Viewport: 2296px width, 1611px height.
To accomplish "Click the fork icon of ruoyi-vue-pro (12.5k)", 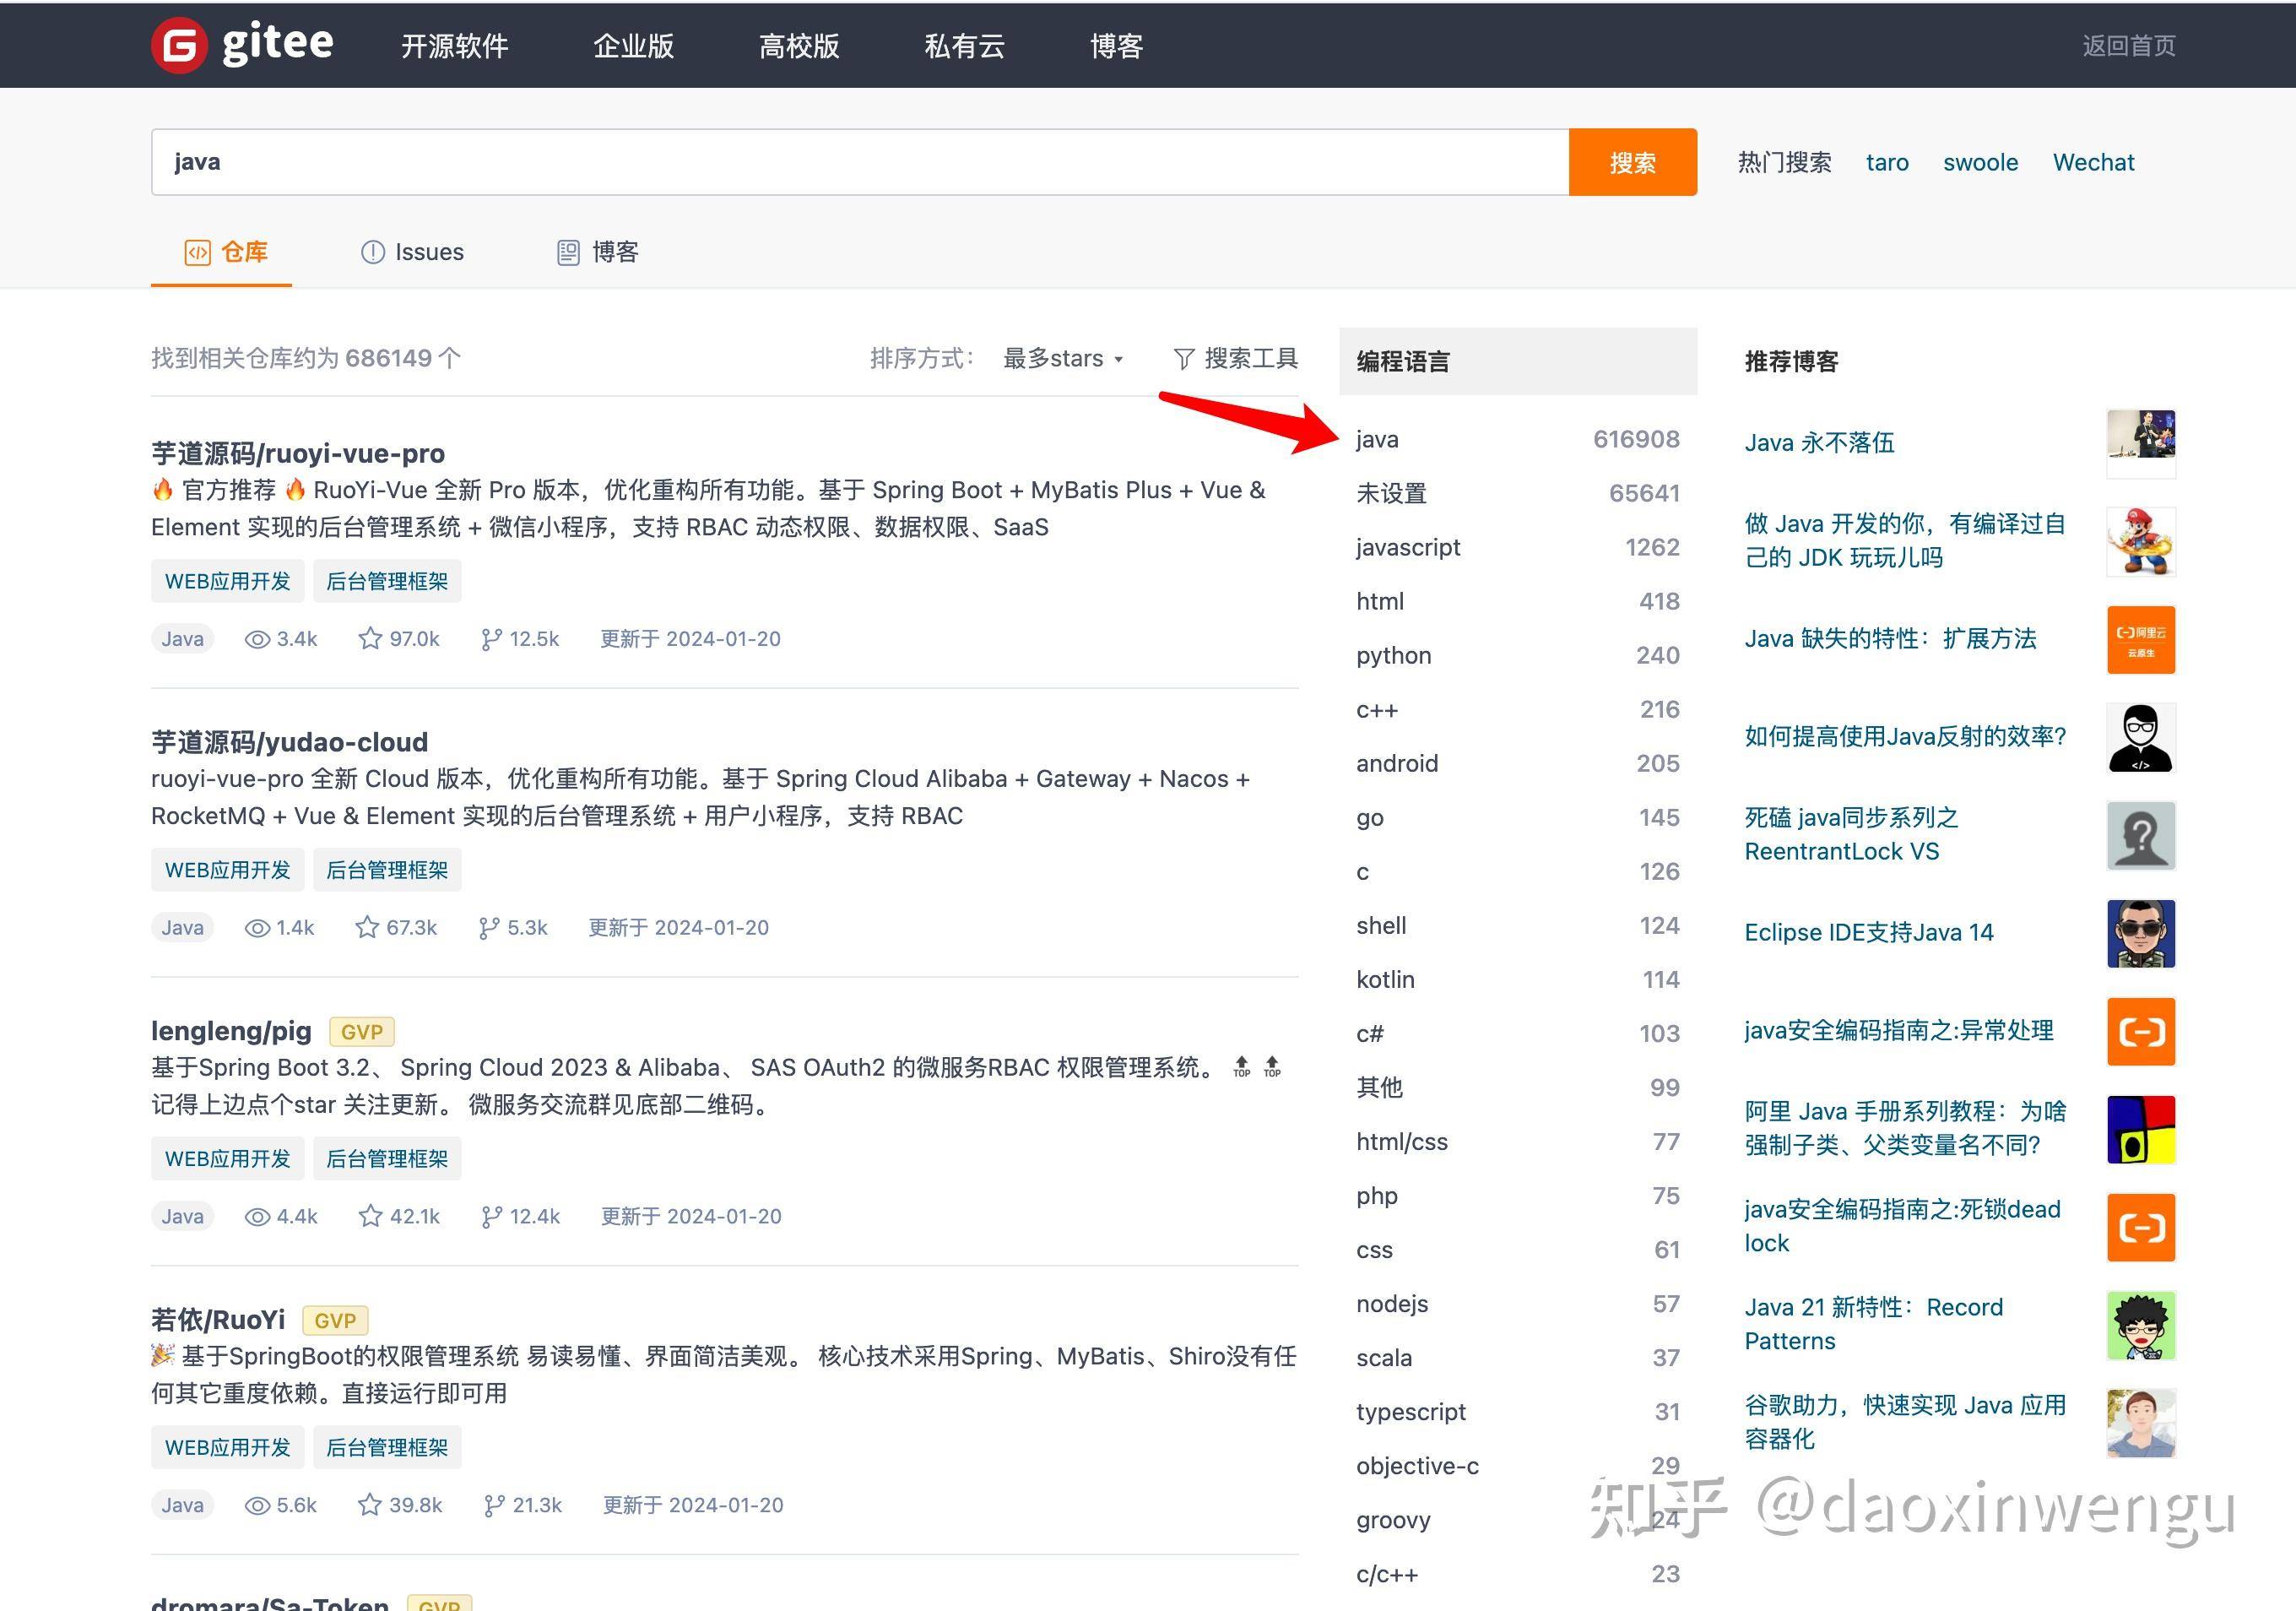I will pyautogui.click(x=491, y=639).
